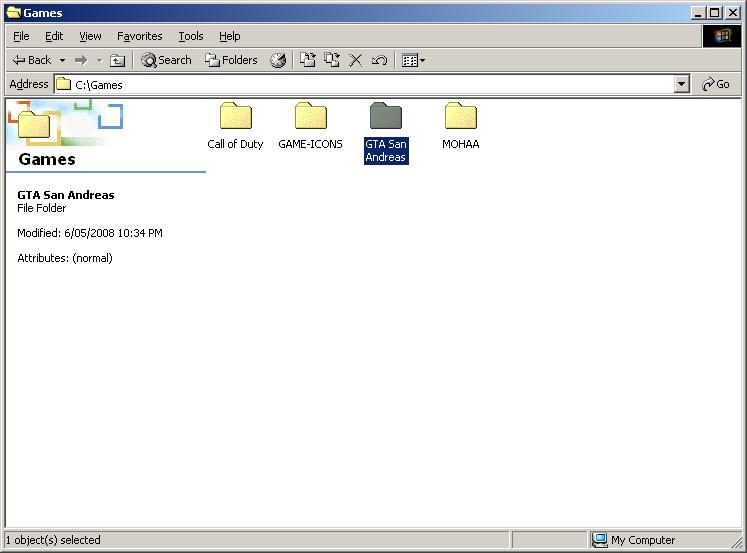Click the 'File Folder' type text
The height and width of the screenshot is (553, 747).
click(x=41, y=208)
